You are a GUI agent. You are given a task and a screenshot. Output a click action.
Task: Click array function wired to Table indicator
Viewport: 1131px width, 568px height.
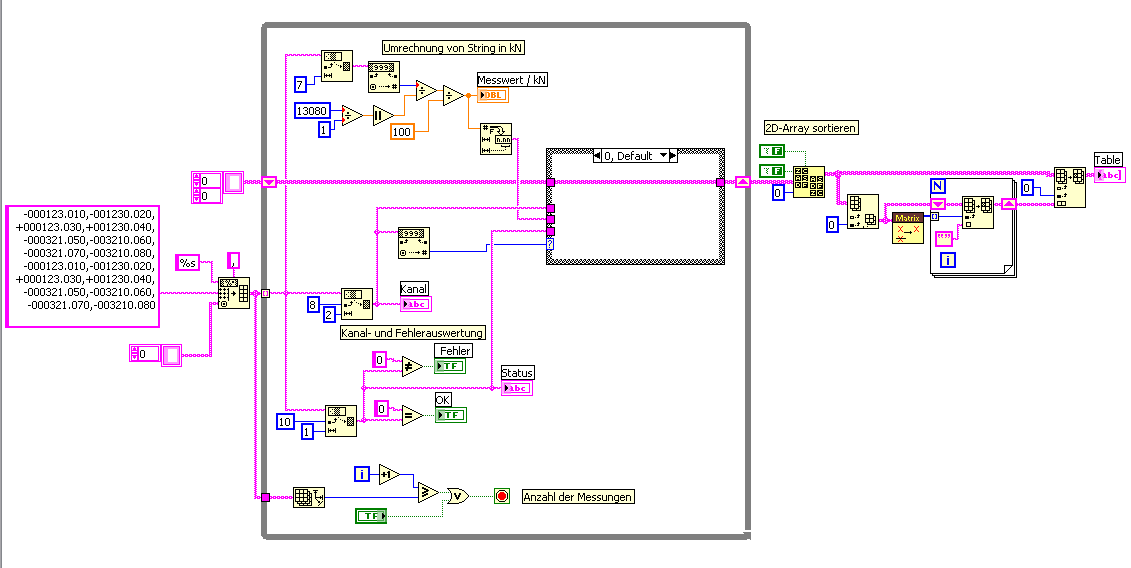click(x=1070, y=187)
